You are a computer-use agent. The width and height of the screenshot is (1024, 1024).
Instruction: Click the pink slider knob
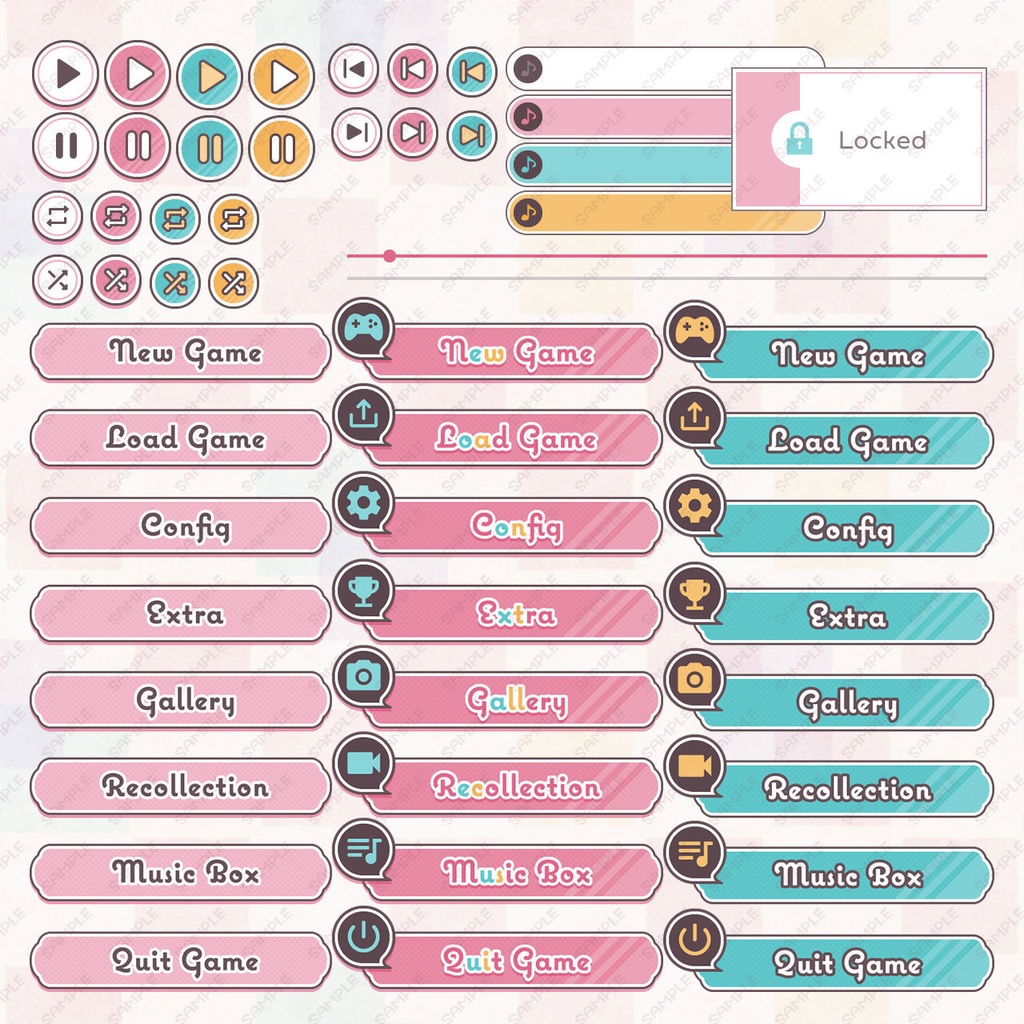tap(389, 256)
